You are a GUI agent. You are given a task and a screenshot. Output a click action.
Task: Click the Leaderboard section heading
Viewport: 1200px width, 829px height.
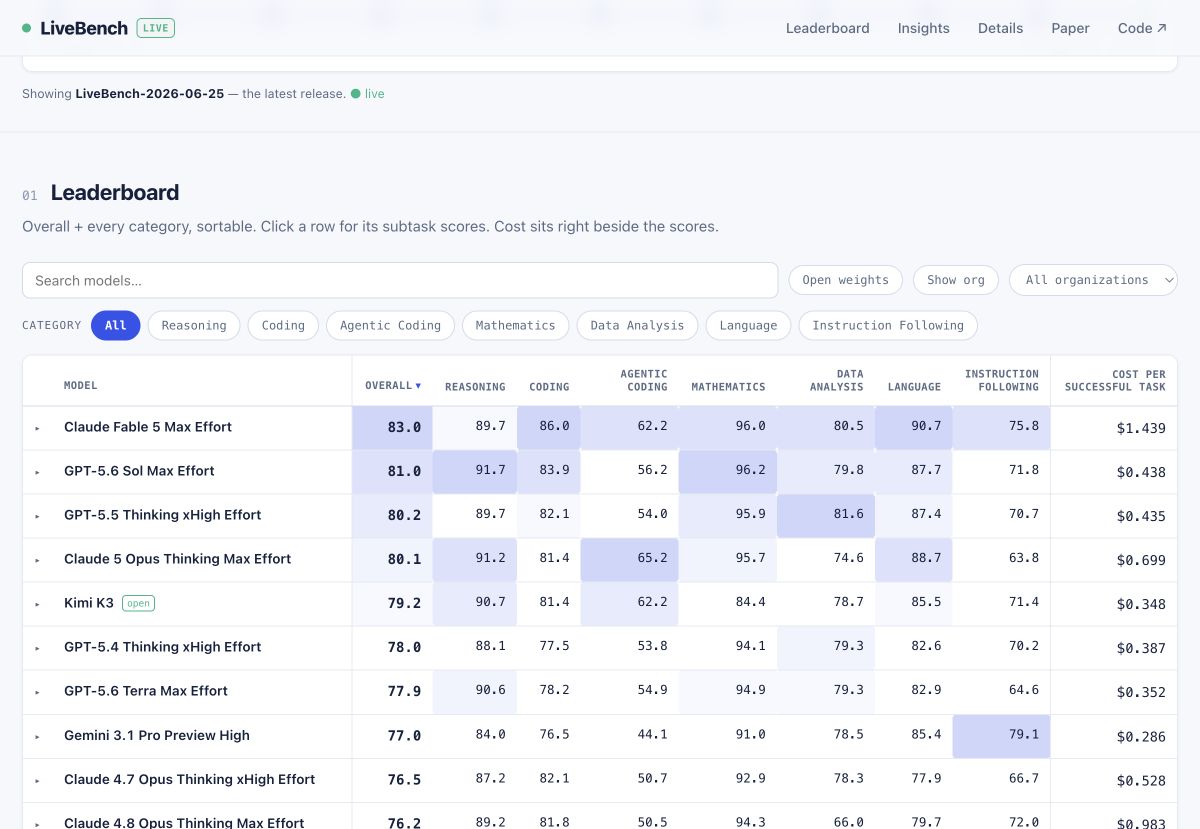pos(115,193)
